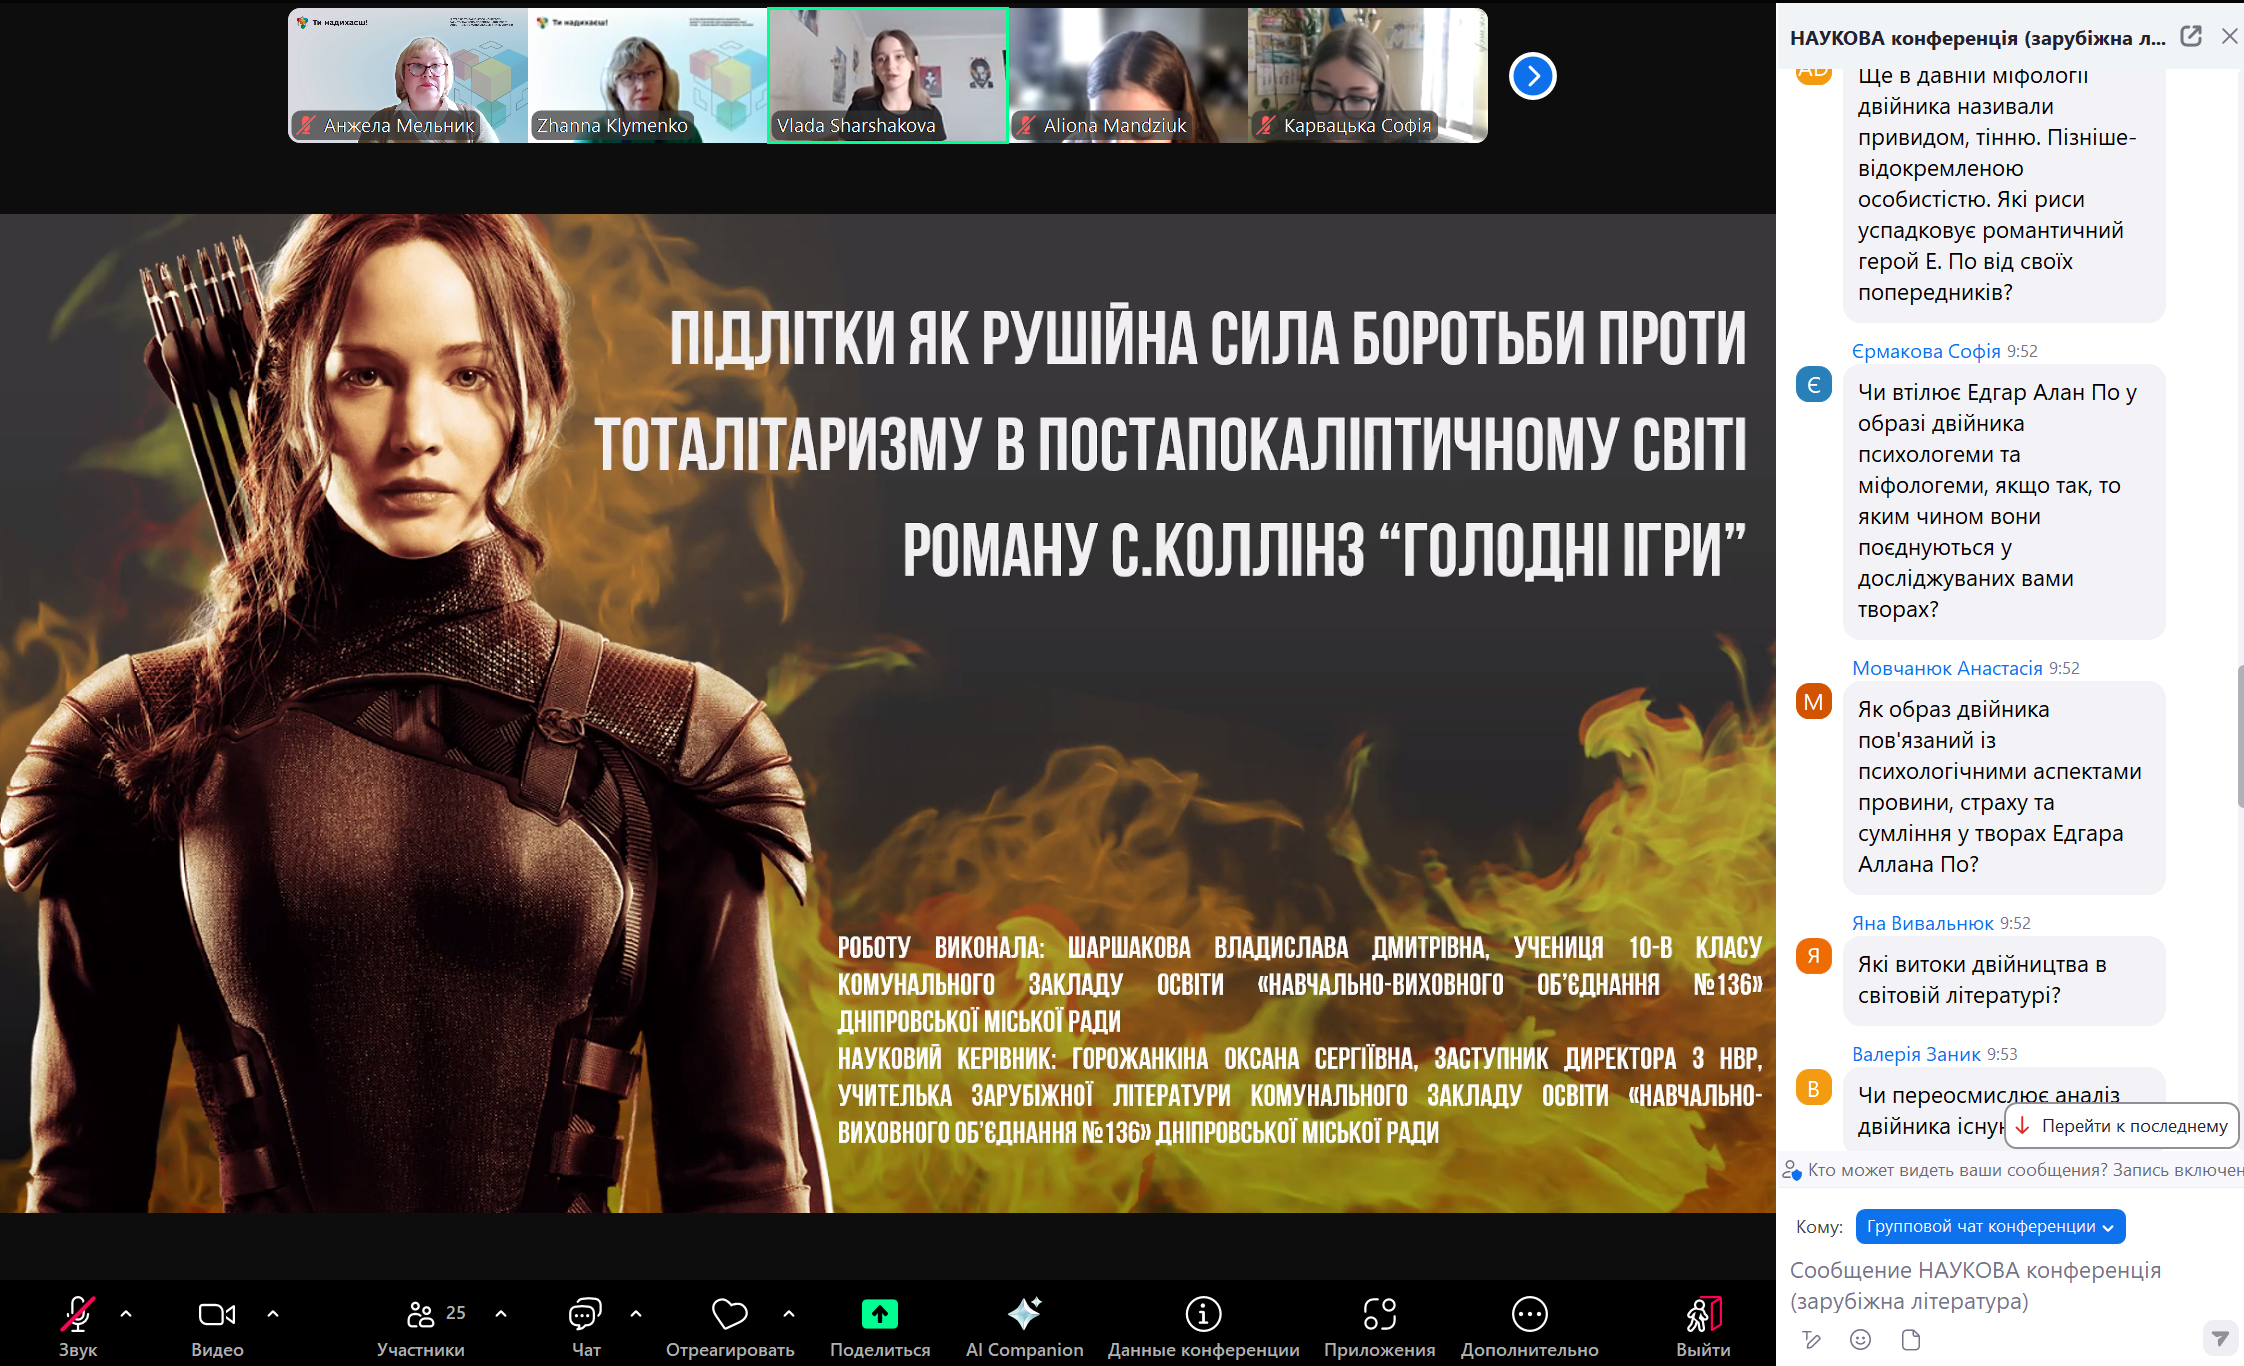This screenshot has height=1366, width=2244.
Task: Pop out the chat panel window
Action: (2191, 37)
